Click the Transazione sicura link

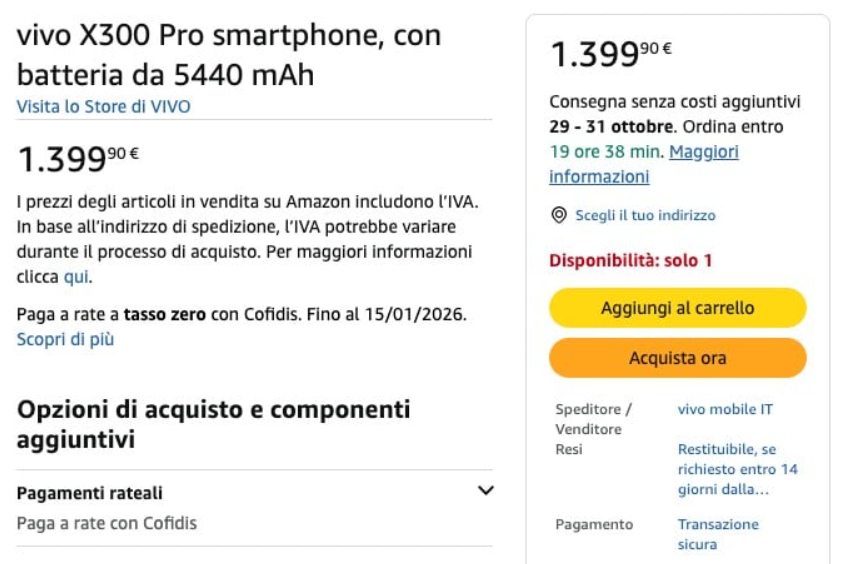pyautogui.click(x=718, y=534)
